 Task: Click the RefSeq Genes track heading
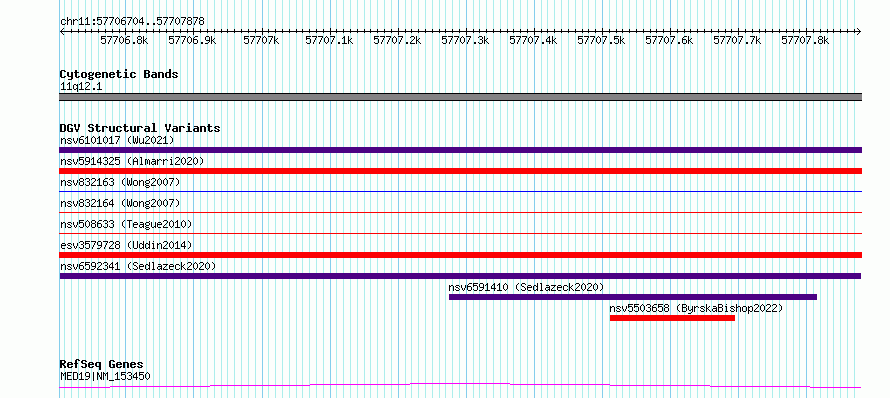[102, 365]
